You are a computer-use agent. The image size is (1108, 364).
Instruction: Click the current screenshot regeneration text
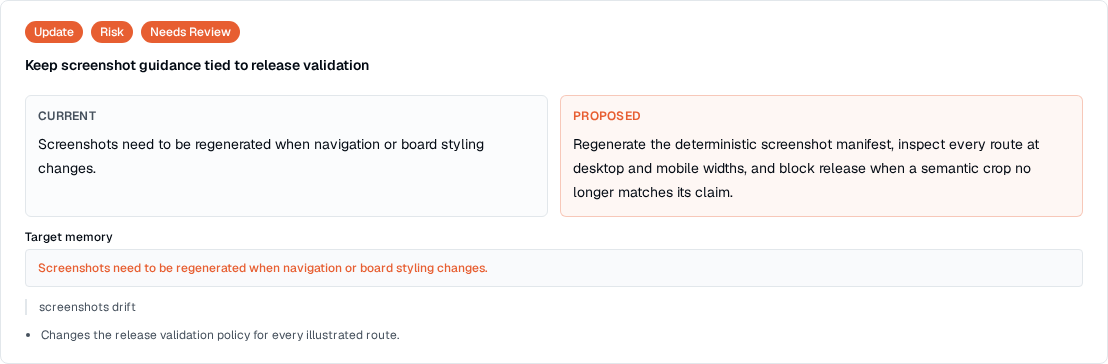[x=261, y=156]
